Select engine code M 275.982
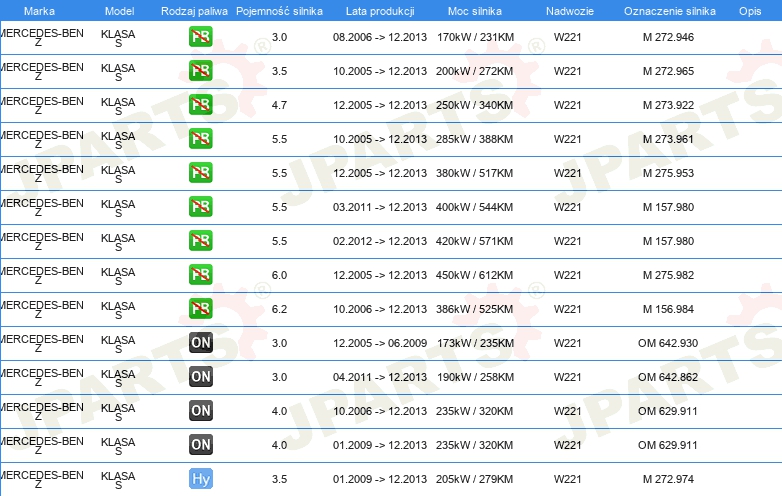The image size is (782, 496). tap(668, 275)
